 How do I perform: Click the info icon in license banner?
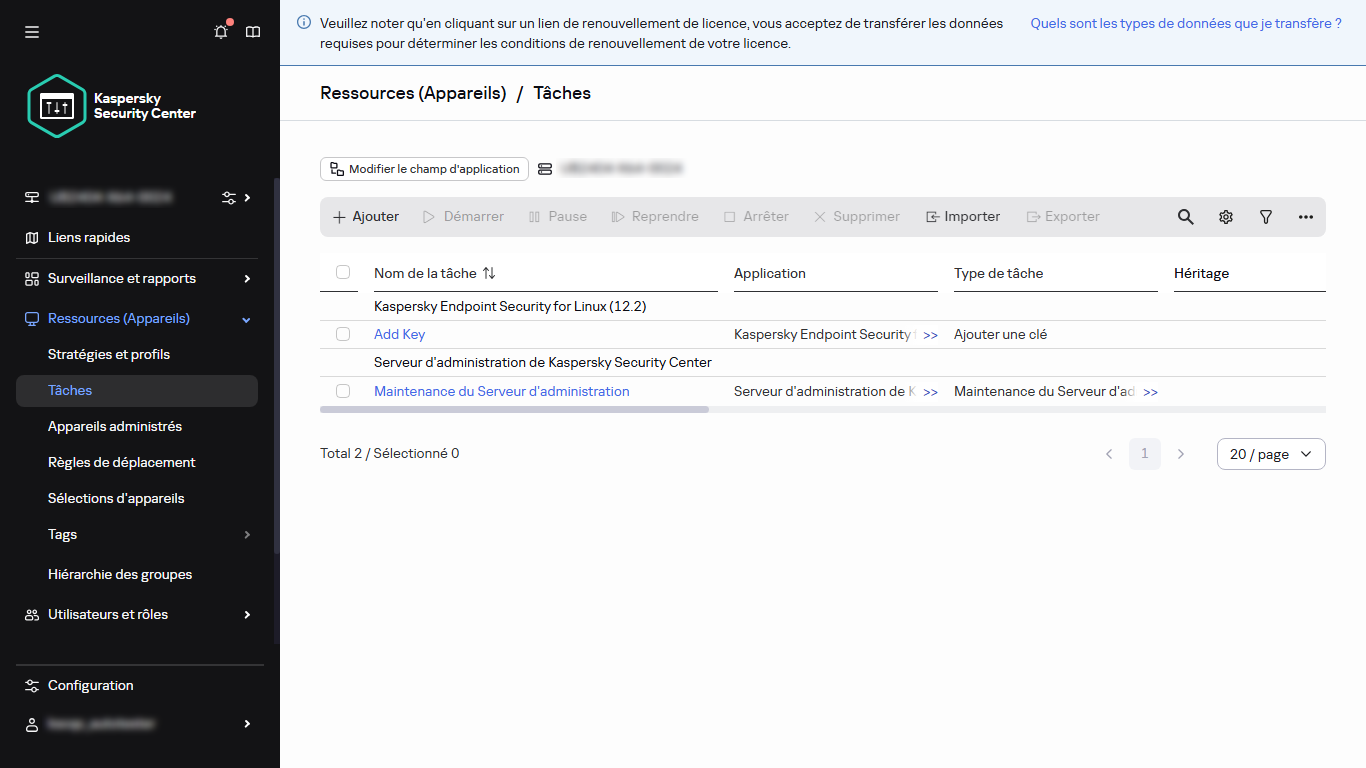pyautogui.click(x=304, y=22)
